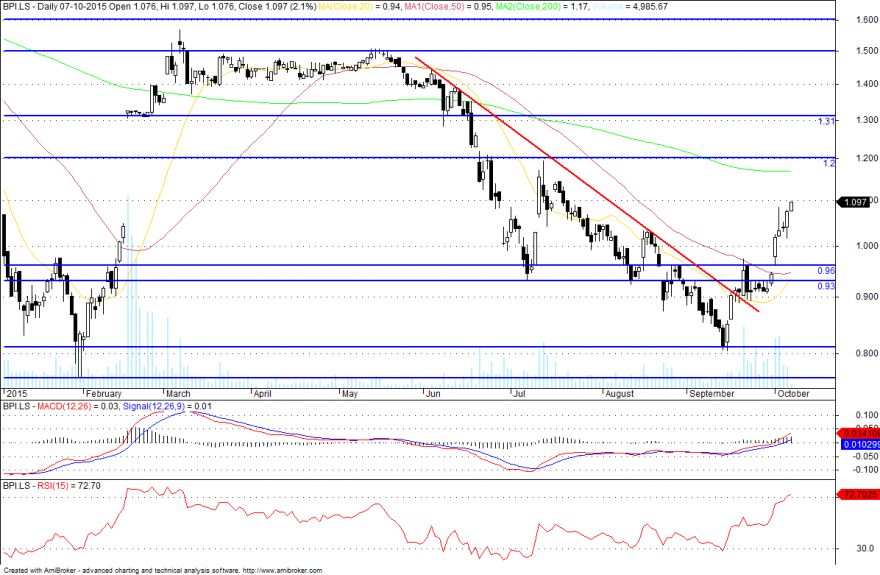Viewport: 880px width, 575px height.
Task: Select the red descending trendline
Action: (586, 183)
